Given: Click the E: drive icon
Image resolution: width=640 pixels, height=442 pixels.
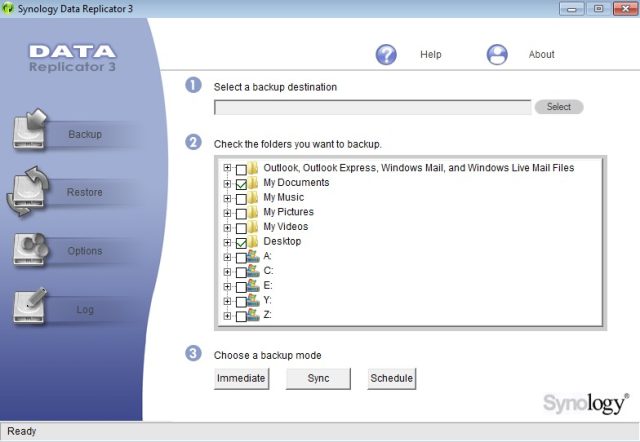Looking at the screenshot, I should pos(253,285).
